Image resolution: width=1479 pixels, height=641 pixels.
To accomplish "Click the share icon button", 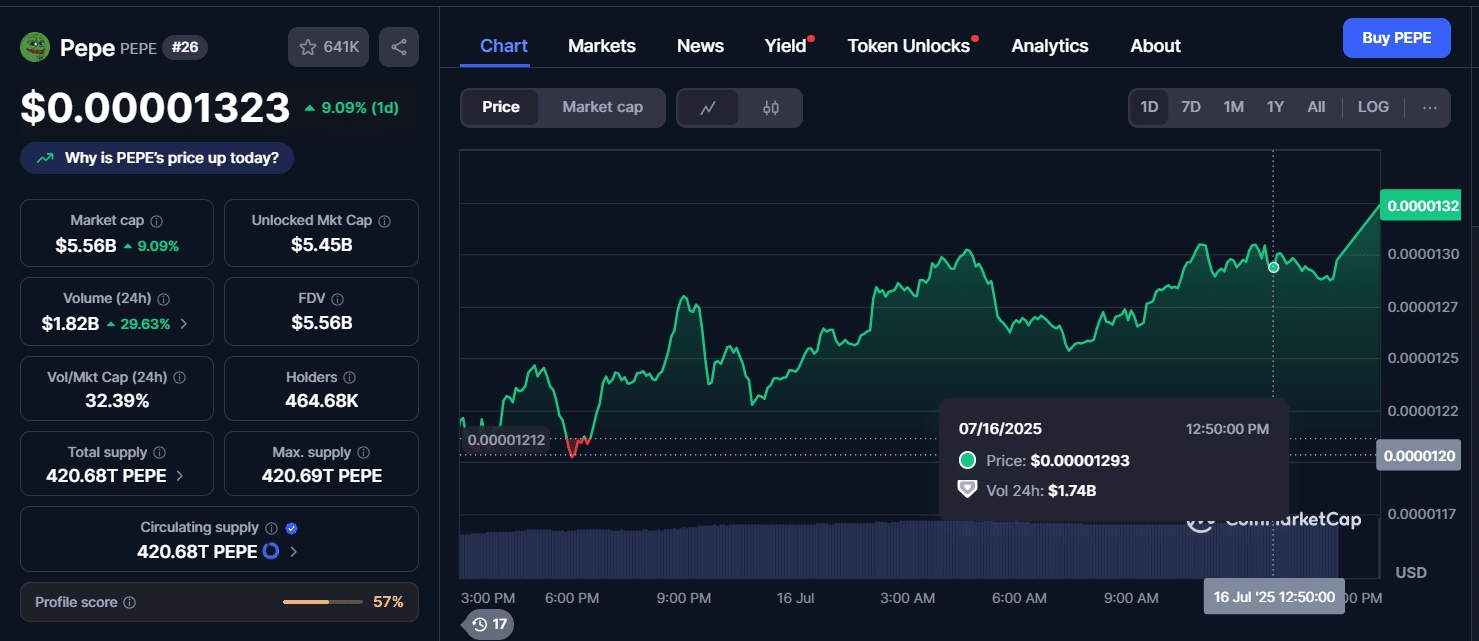I will pos(398,47).
